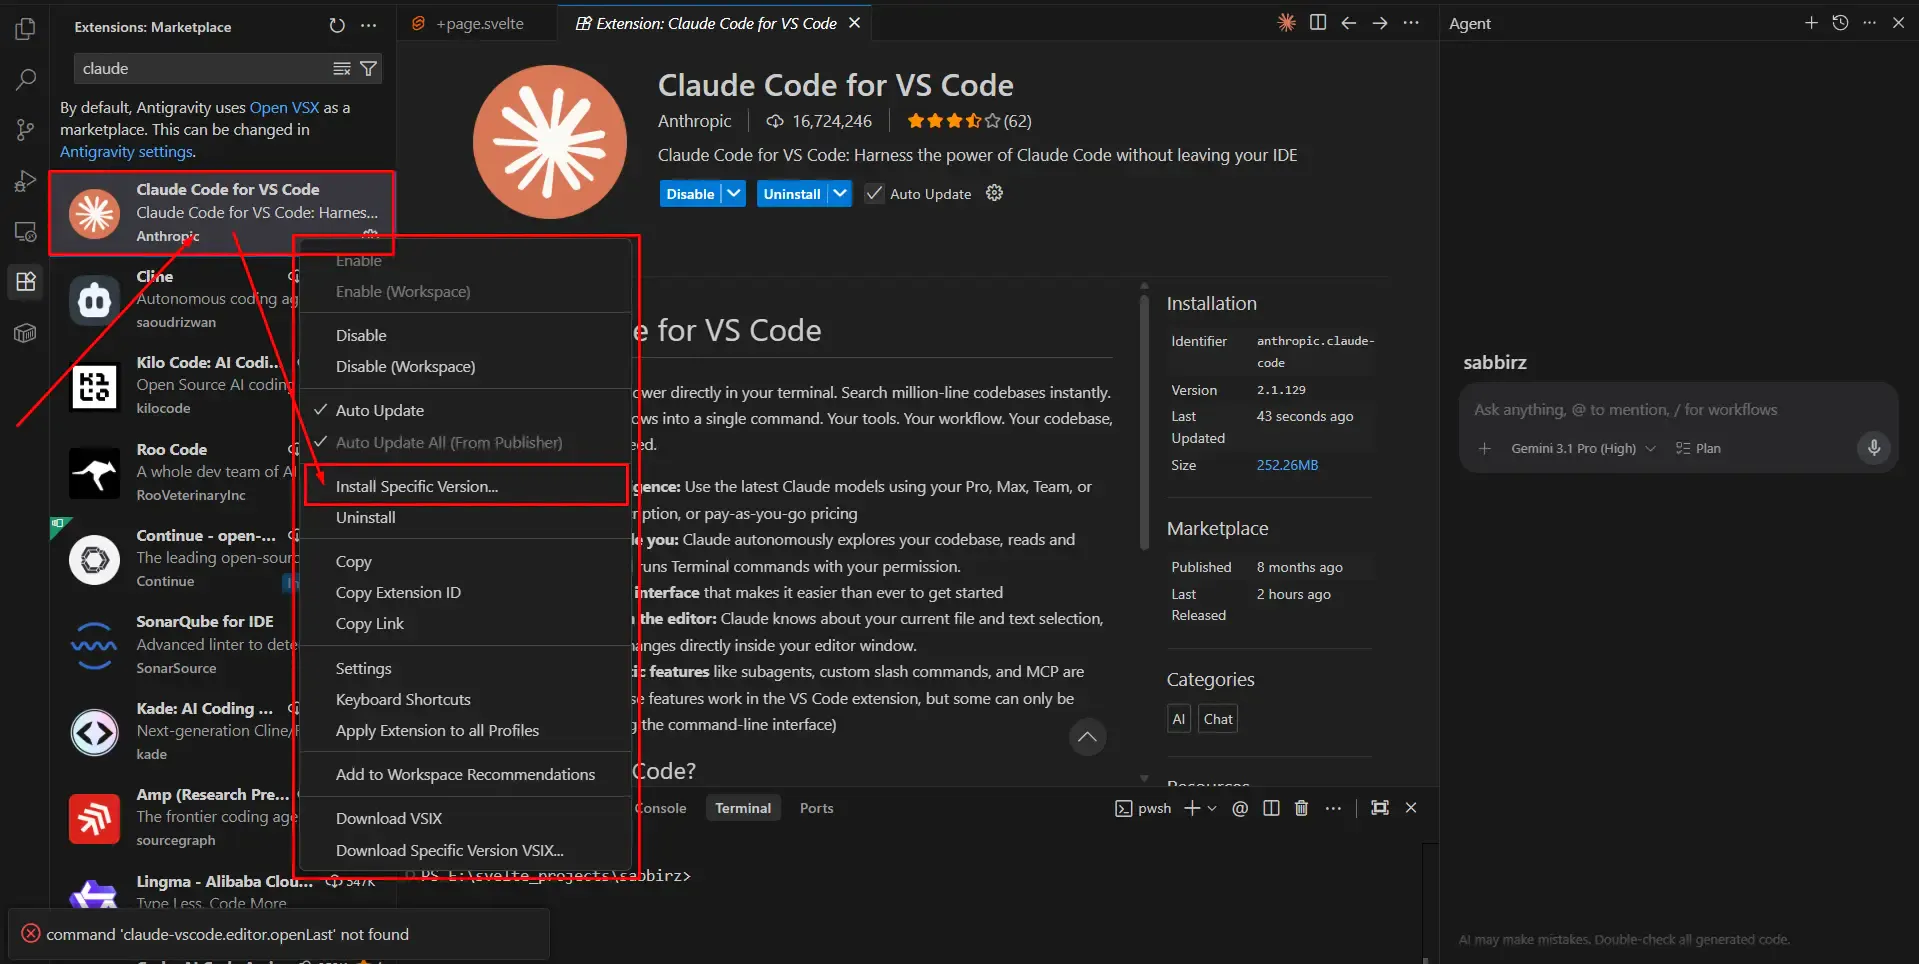The height and width of the screenshot is (964, 1919).
Task: Click the extension details vertical scrollbar
Action: click(1145, 420)
